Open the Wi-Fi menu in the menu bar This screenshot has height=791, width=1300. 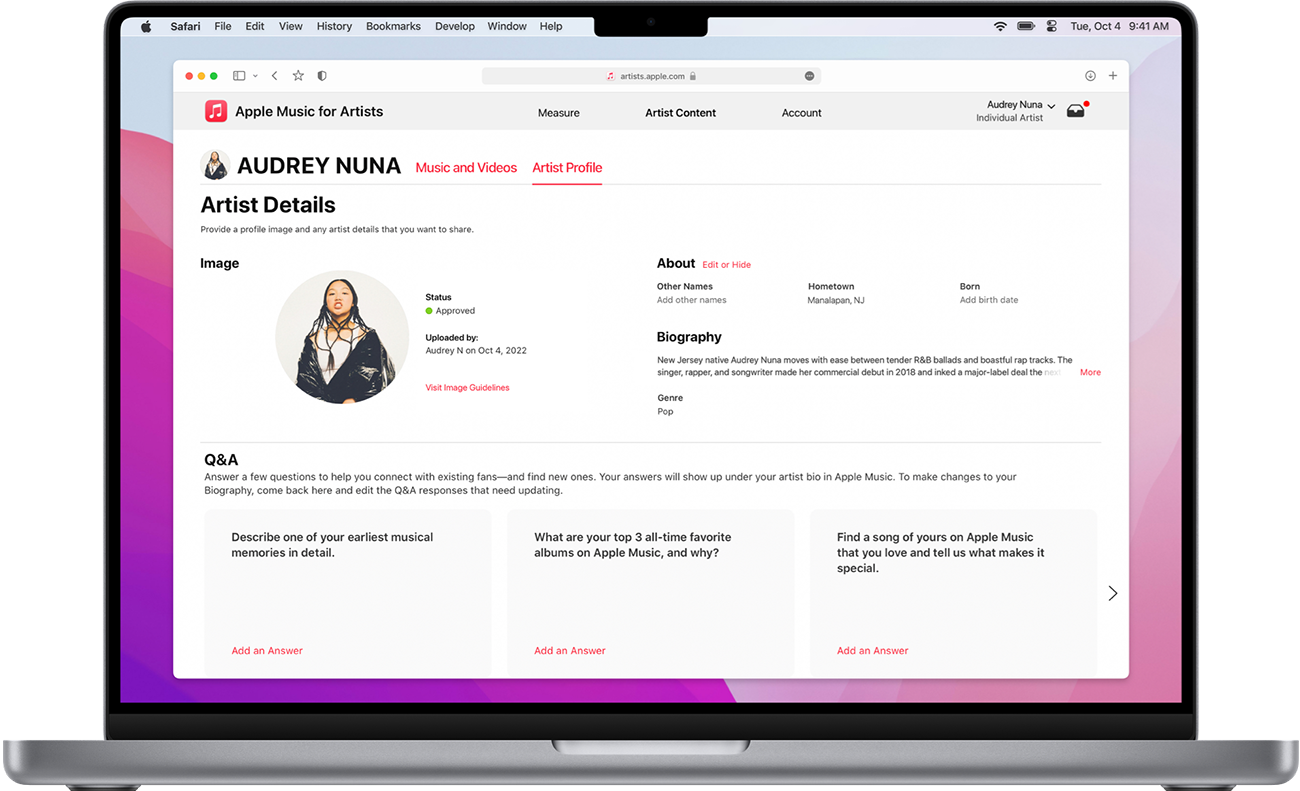click(x=1000, y=26)
